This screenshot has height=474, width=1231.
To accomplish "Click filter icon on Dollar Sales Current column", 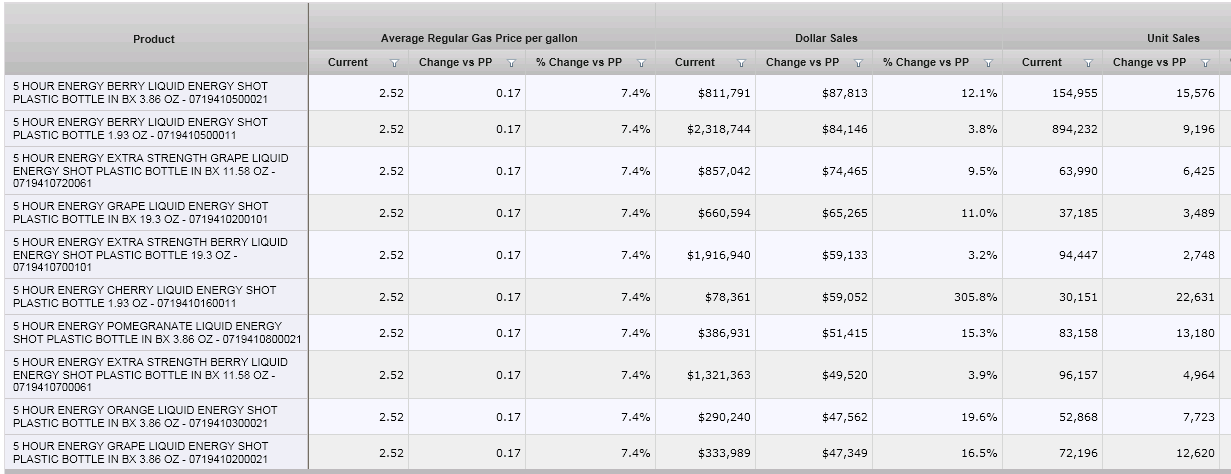I will point(741,63).
